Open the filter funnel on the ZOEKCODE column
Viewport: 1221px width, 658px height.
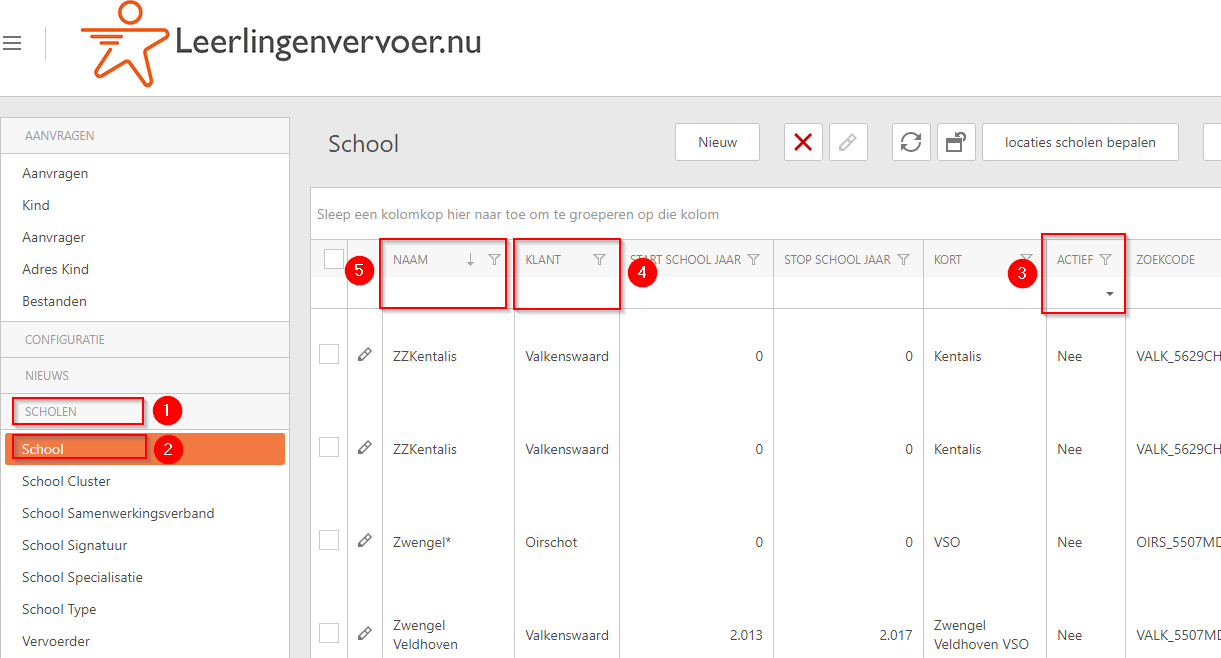pyautogui.click(x=1219, y=258)
